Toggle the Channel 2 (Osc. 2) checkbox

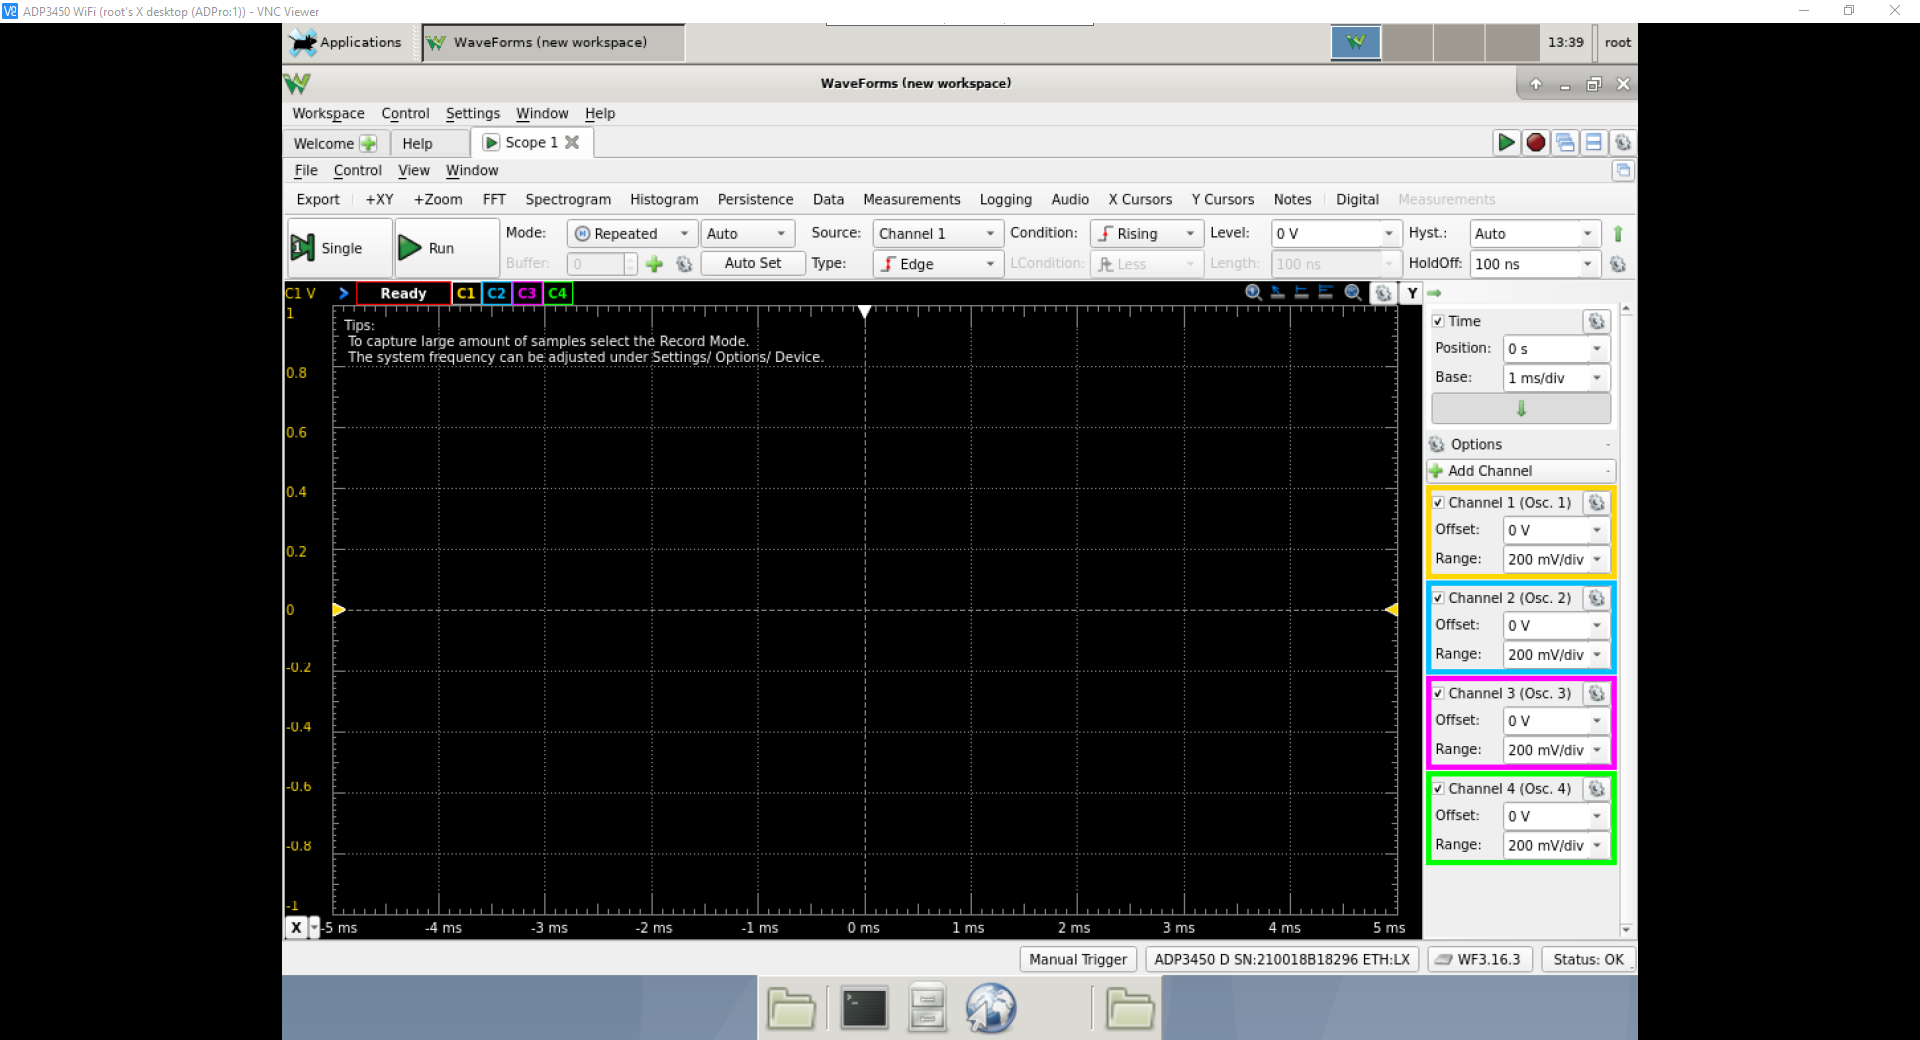1438,598
